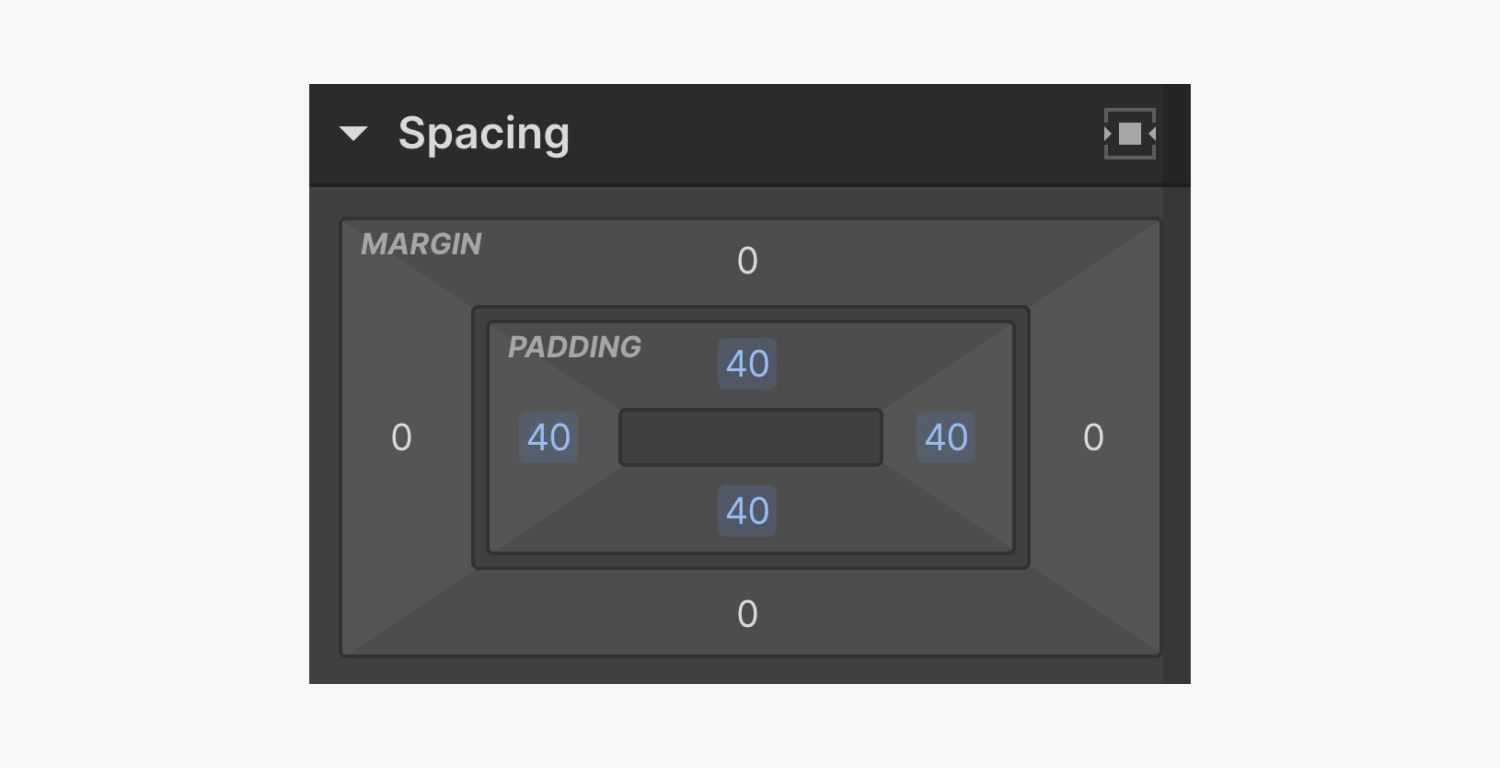1500x768 pixels.
Task: Click the top-right corner of the margin box
Action: coord(1150,229)
